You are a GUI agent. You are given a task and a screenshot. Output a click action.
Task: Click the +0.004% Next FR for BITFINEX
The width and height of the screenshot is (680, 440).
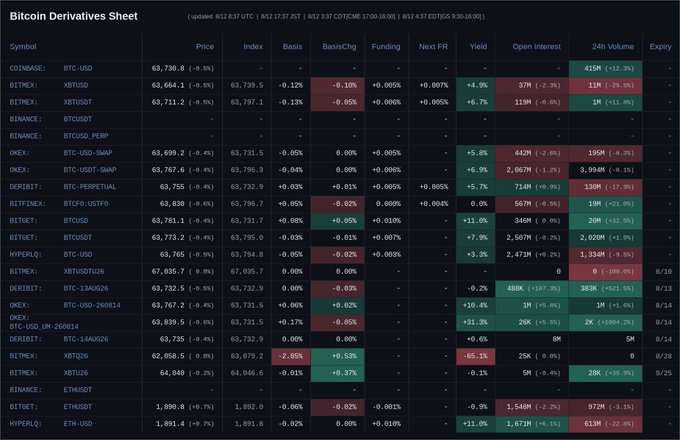pos(434,204)
